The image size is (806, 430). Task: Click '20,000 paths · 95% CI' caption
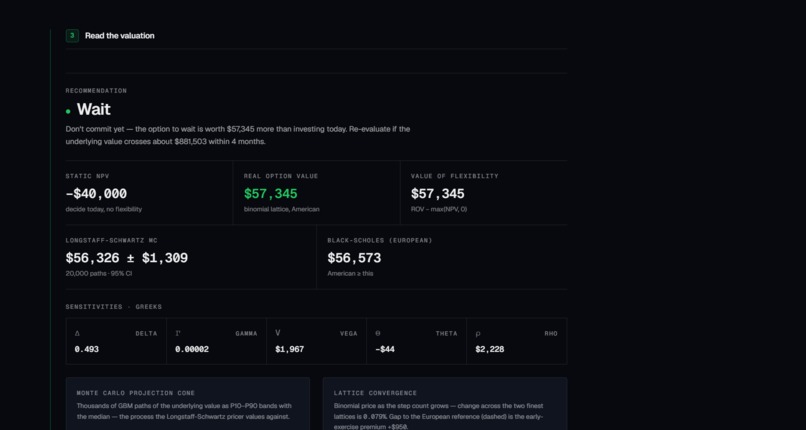pos(99,274)
